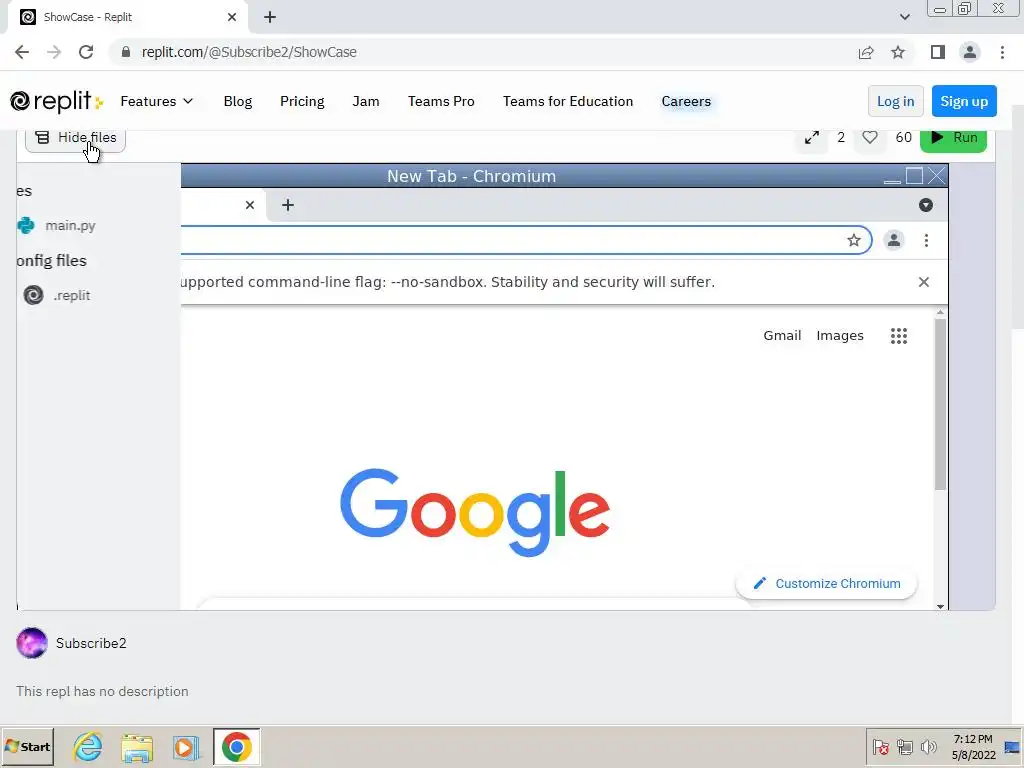Launch Internet Explorer from the taskbar
This screenshot has width=1024, height=768.
[88, 747]
